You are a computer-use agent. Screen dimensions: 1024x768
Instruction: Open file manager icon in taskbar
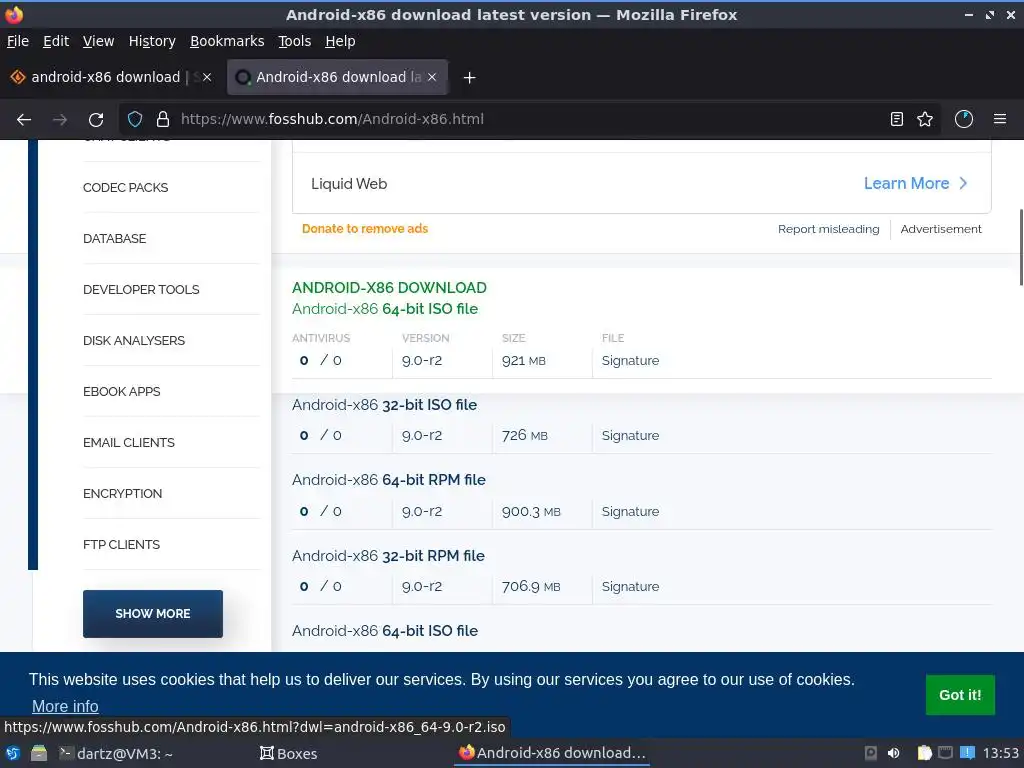39,753
